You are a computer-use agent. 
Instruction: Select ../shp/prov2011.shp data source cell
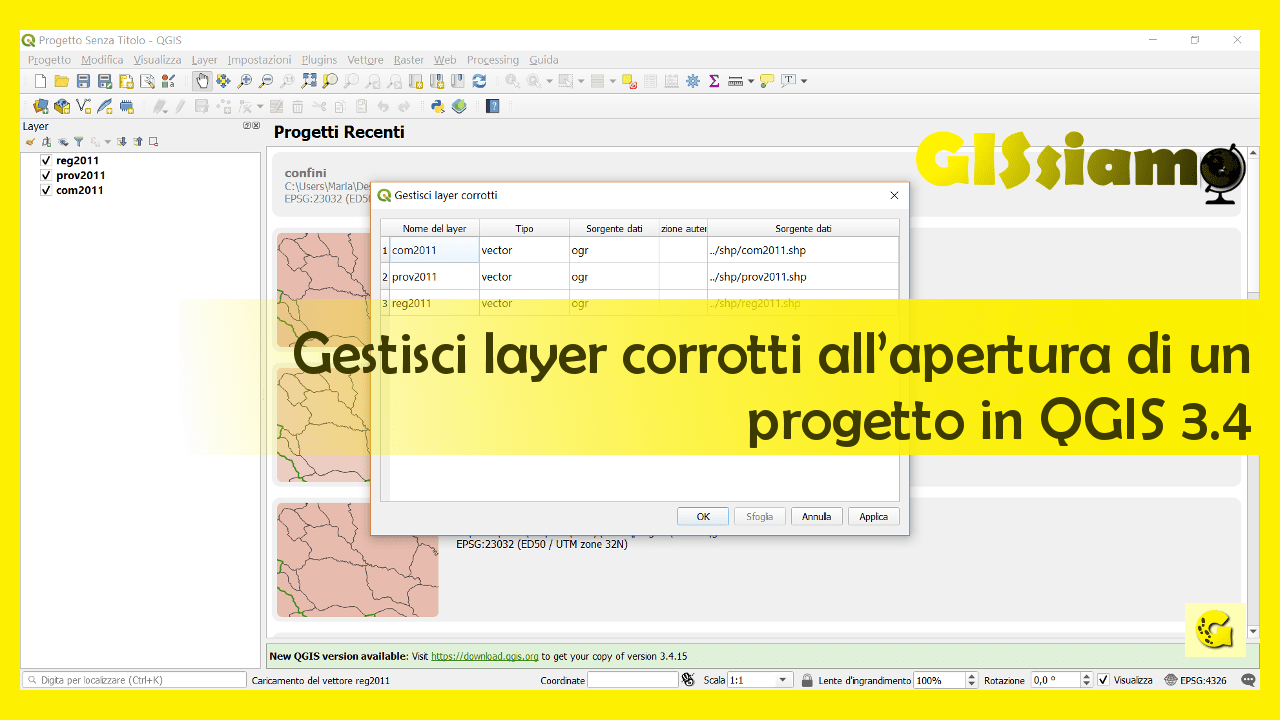pyautogui.click(x=803, y=277)
